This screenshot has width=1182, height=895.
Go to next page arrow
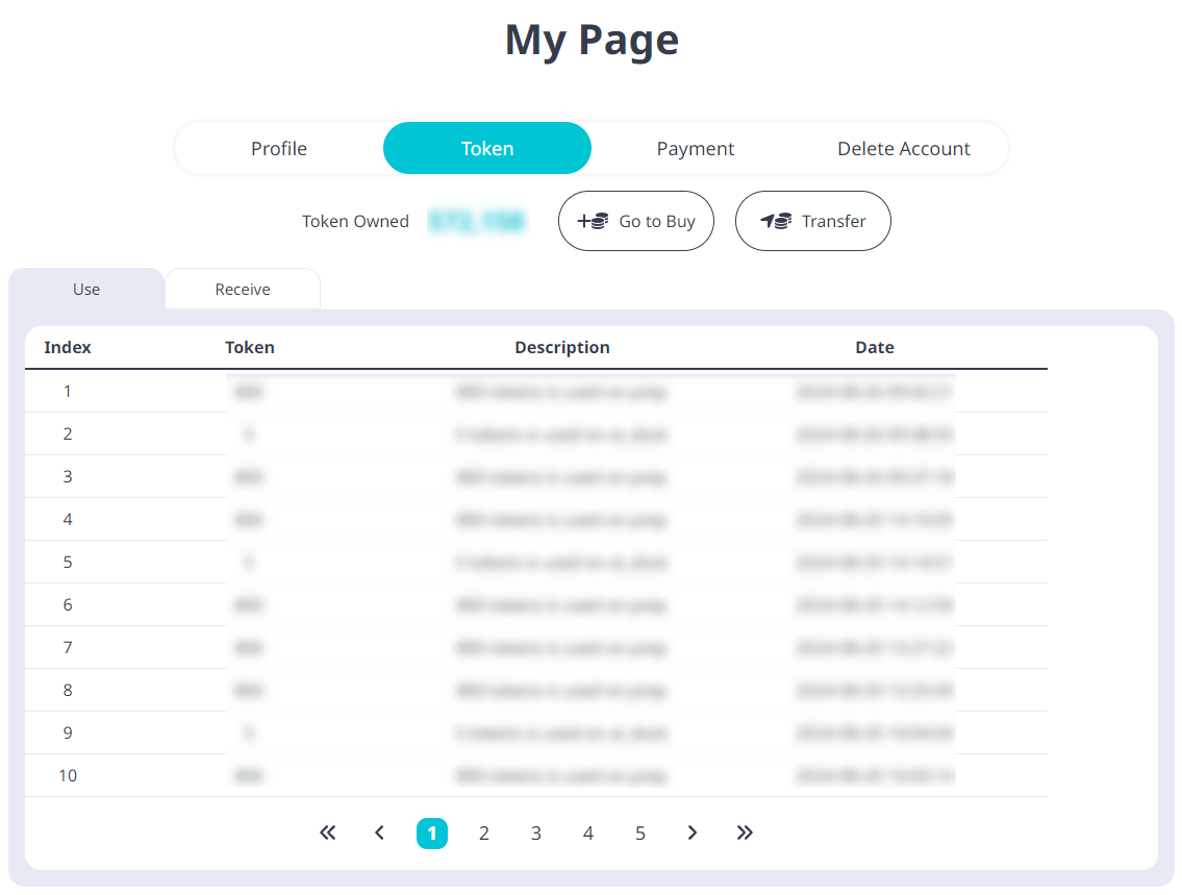click(692, 833)
